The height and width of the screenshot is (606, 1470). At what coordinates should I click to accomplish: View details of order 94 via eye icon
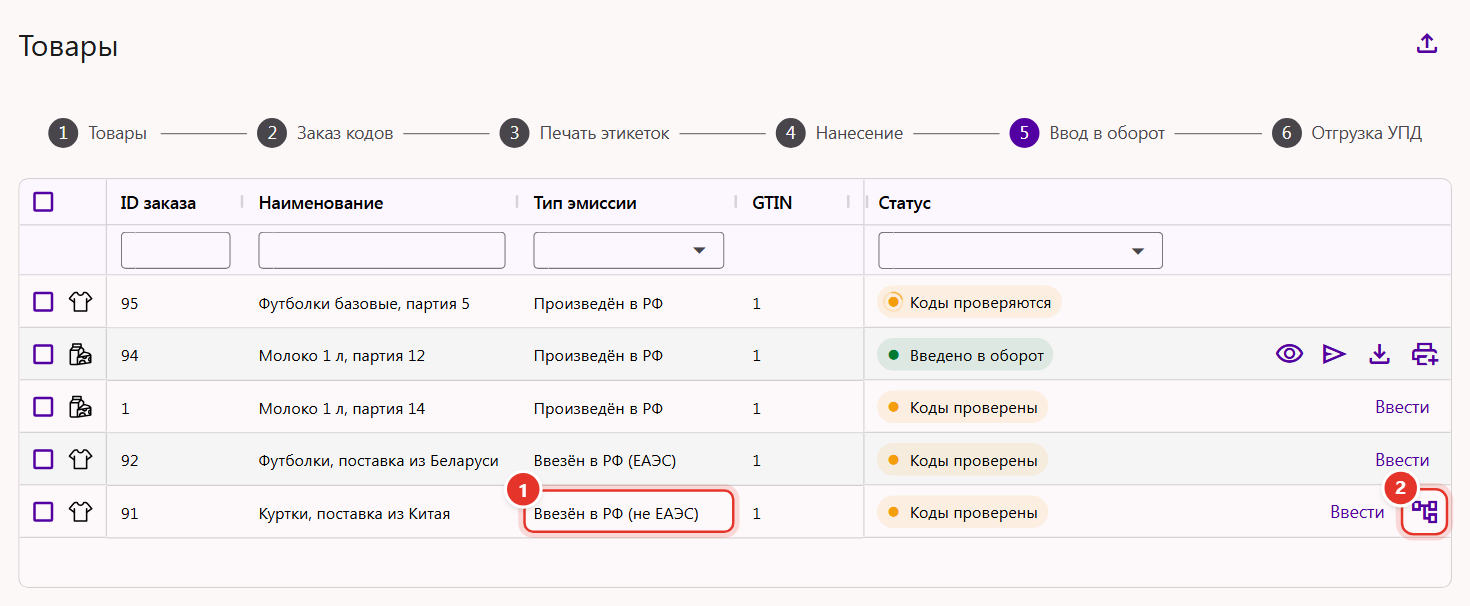[1289, 354]
